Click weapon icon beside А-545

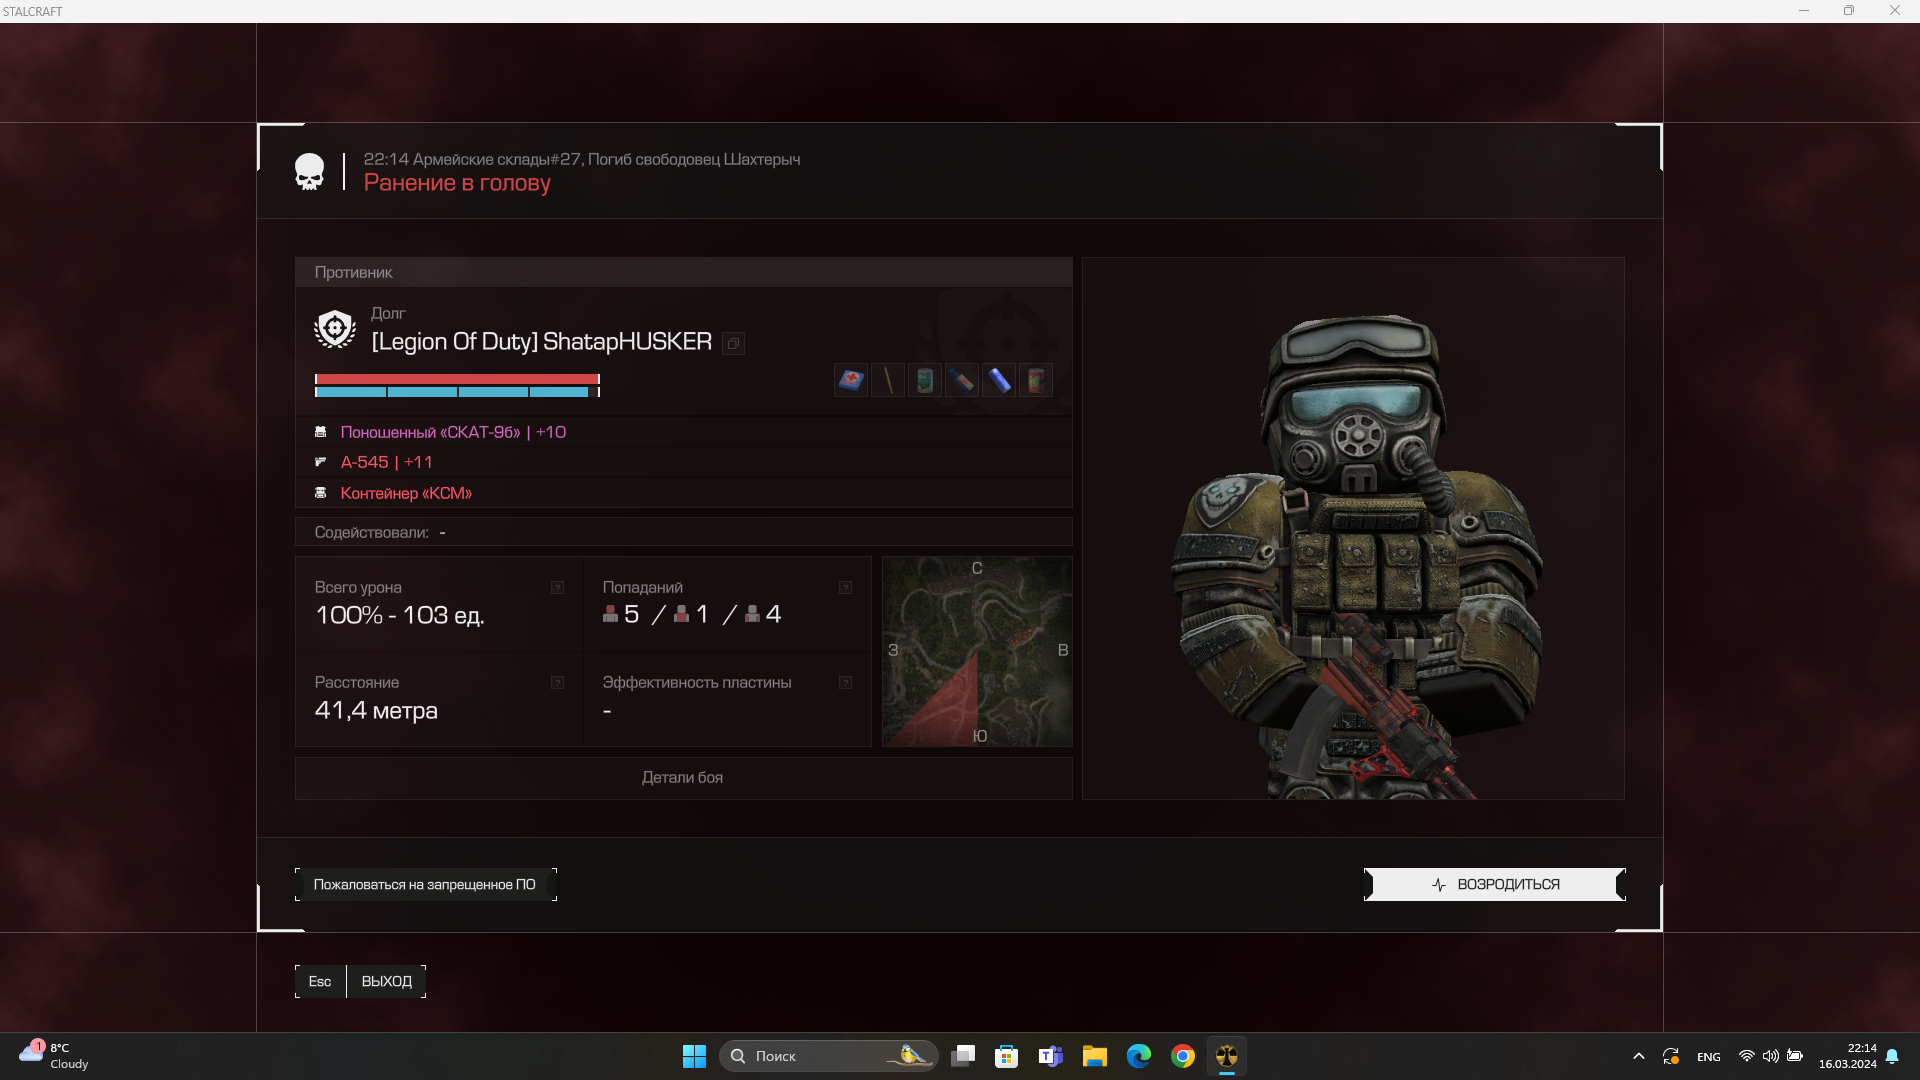321,462
